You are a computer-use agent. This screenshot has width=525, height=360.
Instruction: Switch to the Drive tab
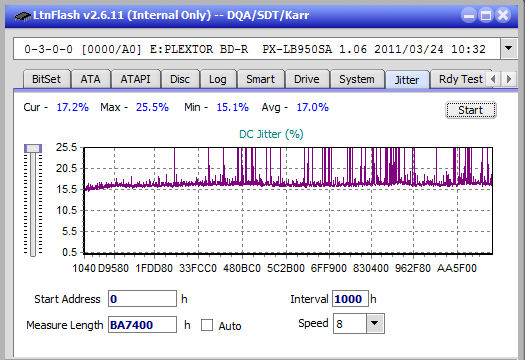306,79
